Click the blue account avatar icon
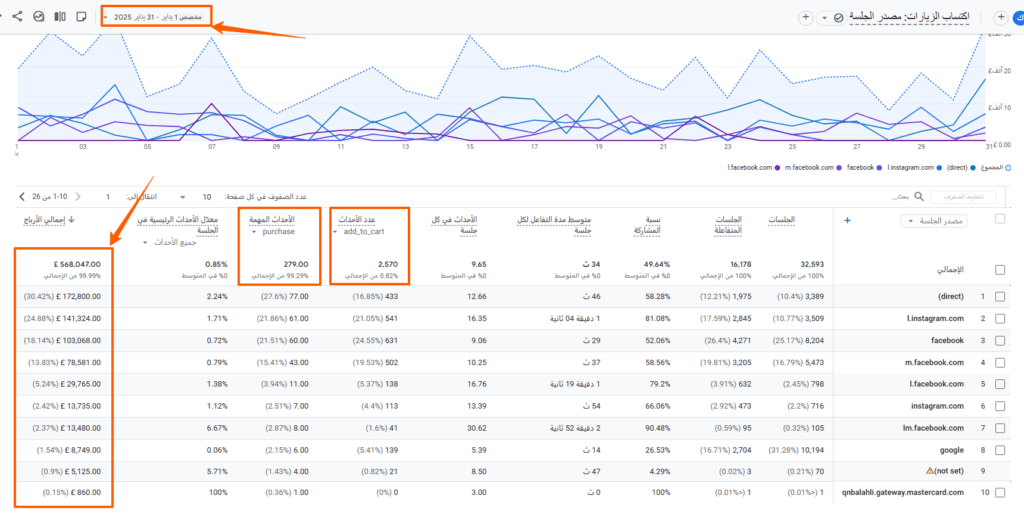The width and height of the screenshot is (1024, 514). 1019,18
